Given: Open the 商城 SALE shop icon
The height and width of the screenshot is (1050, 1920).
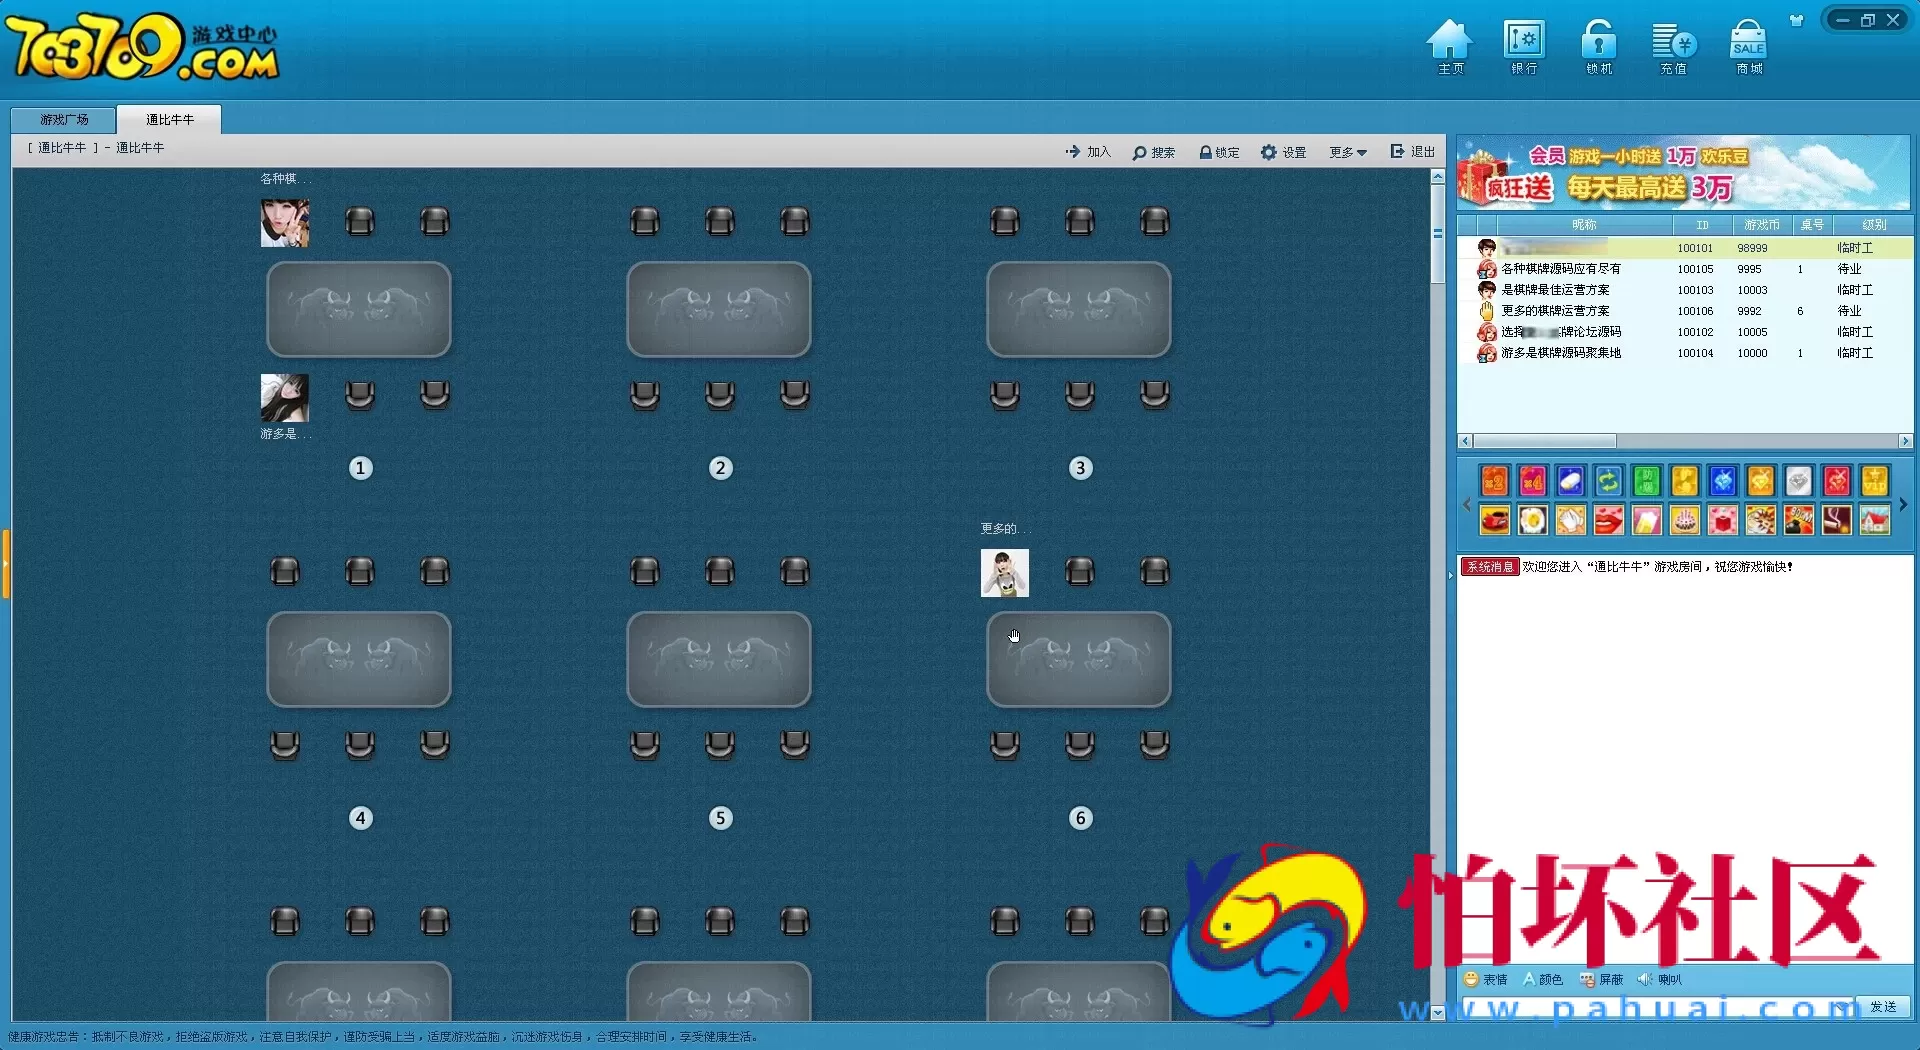Looking at the screenshot, I should coord(1748,45).
